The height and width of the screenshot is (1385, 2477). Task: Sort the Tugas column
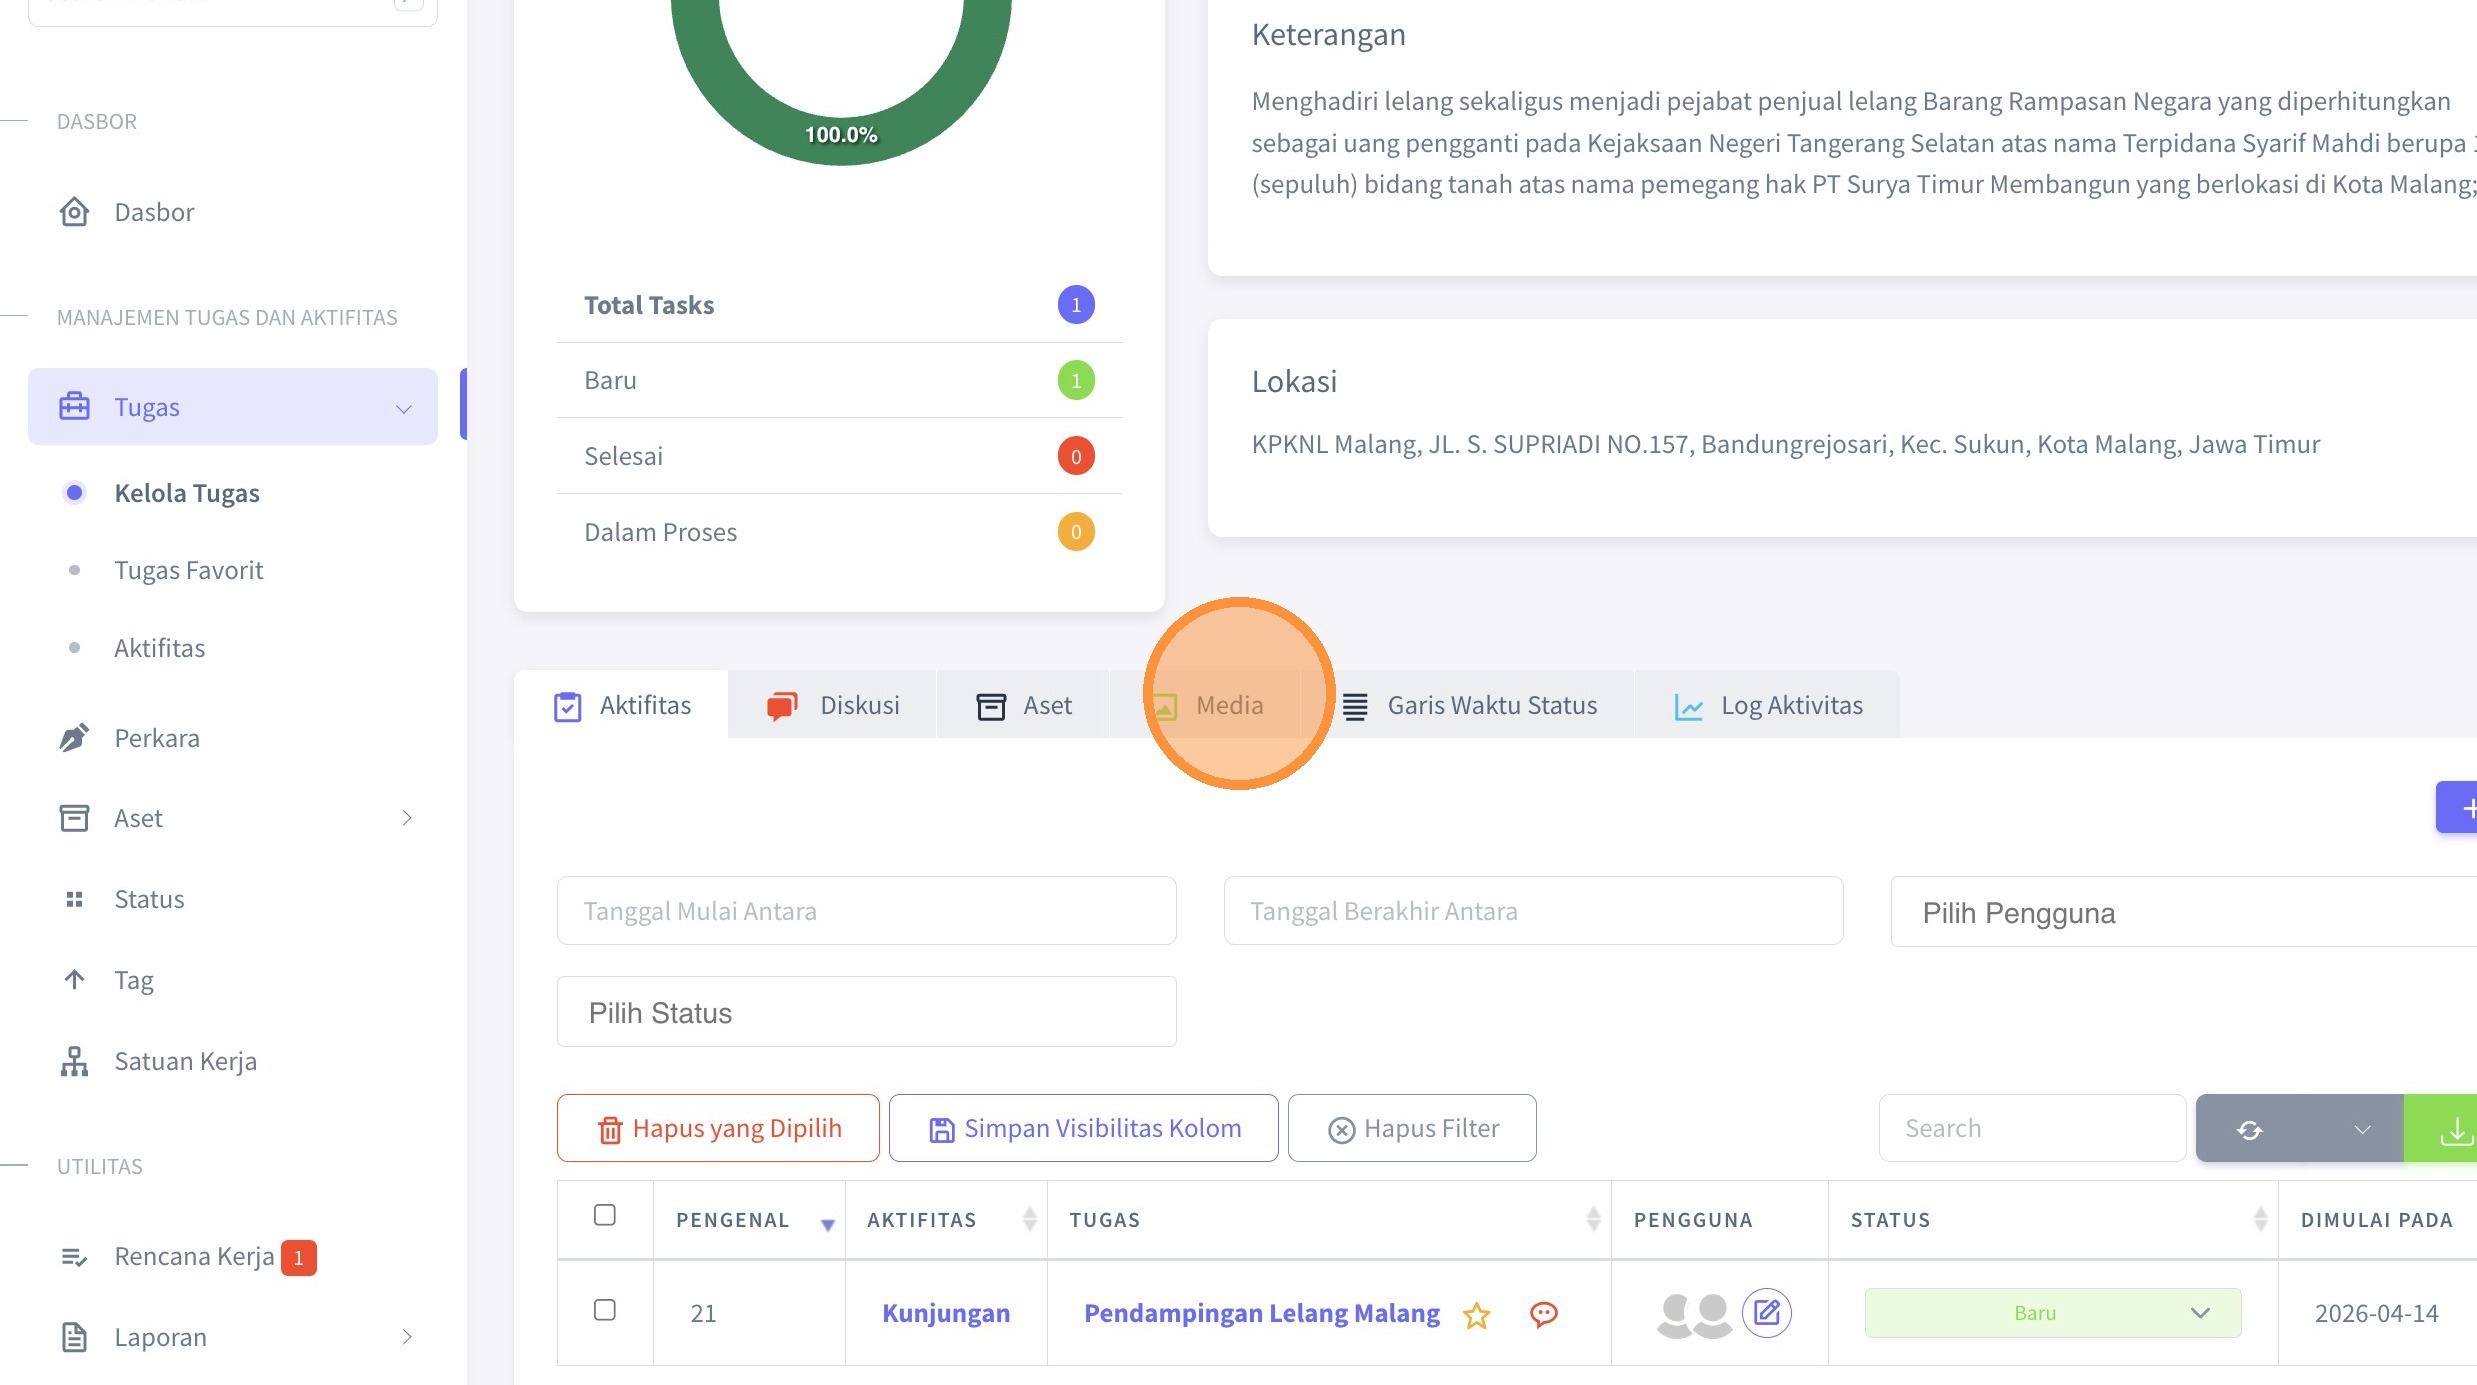pyautogui.click(x=1594, y=1219)
